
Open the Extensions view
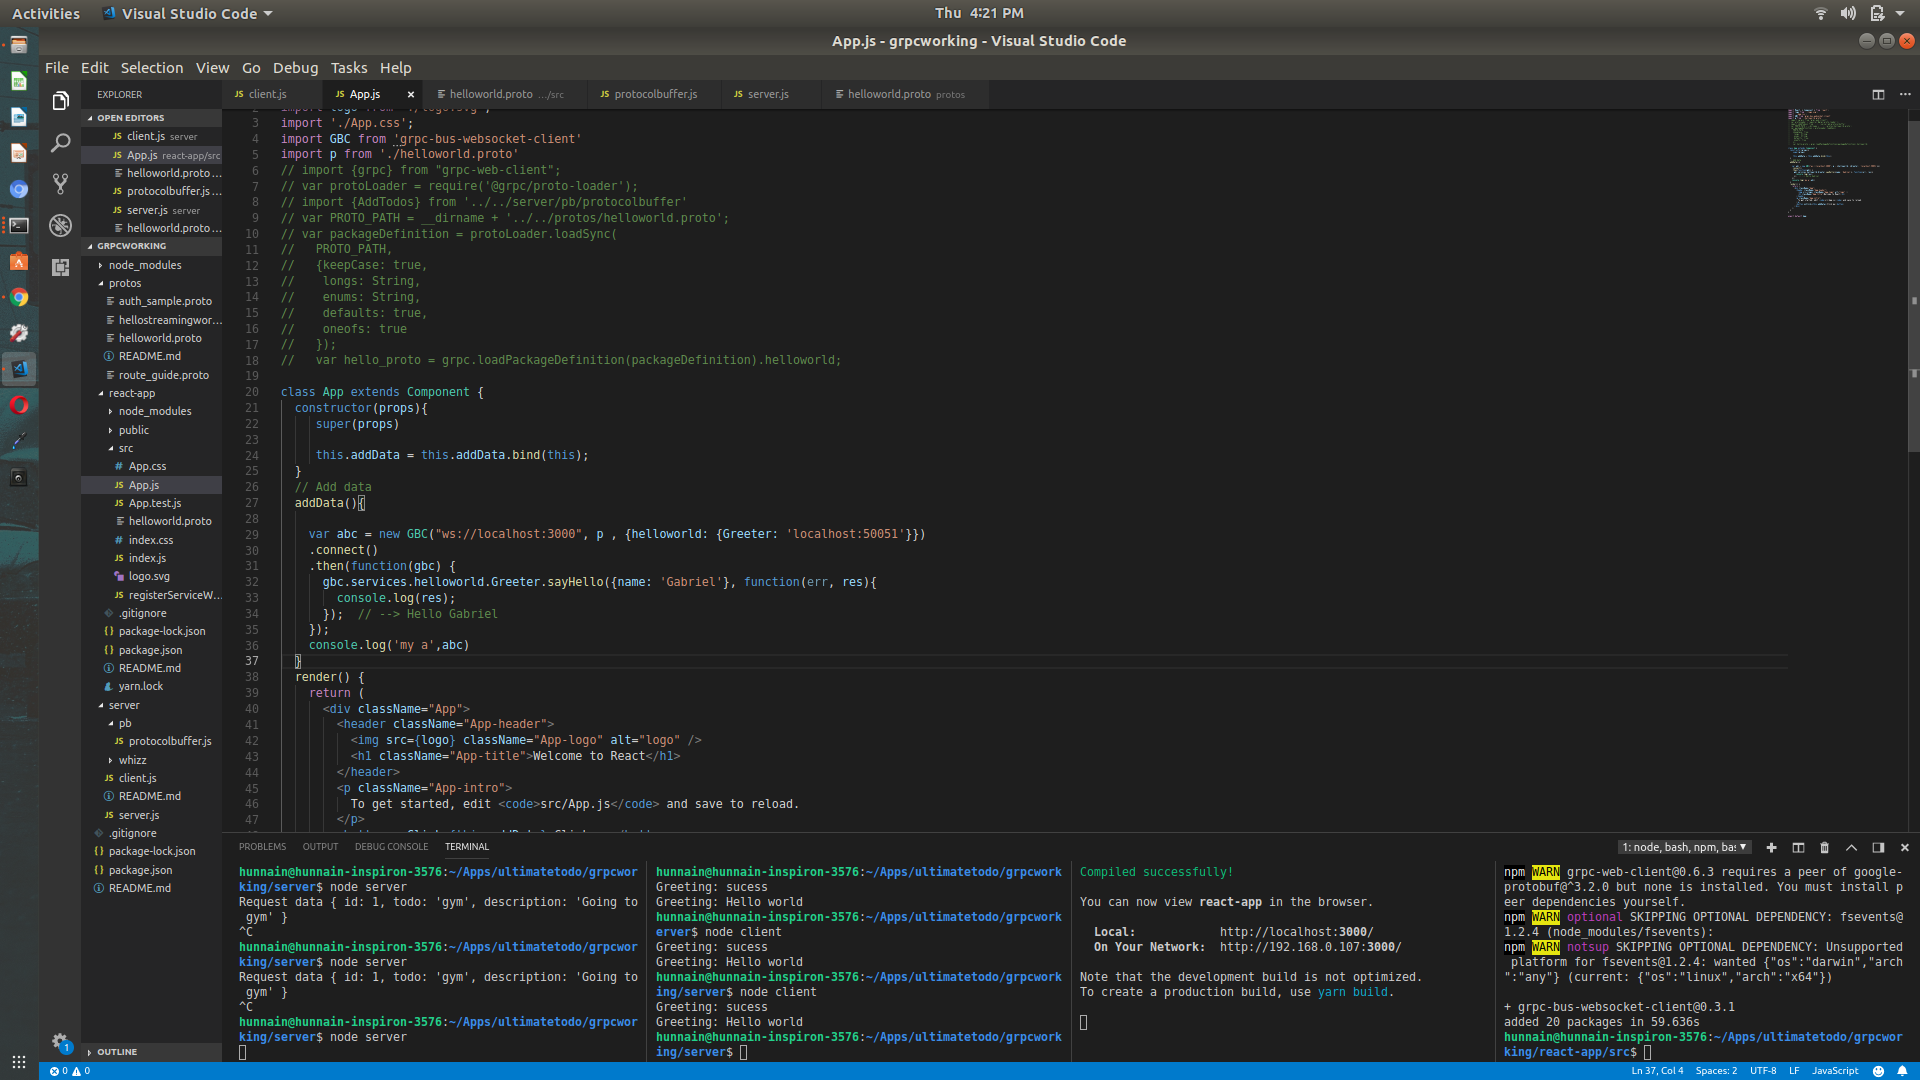[60, 267]
